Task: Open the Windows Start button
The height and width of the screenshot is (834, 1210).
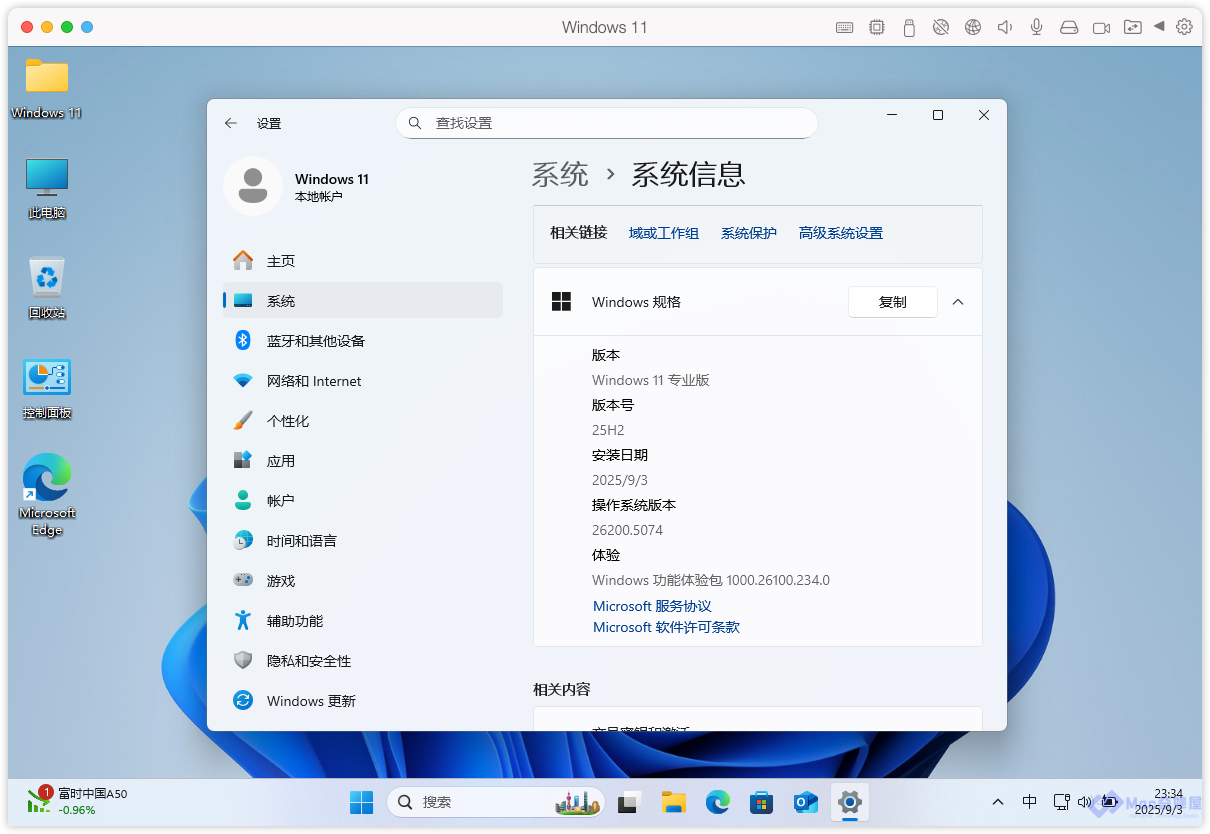Action: coord(361,802)
